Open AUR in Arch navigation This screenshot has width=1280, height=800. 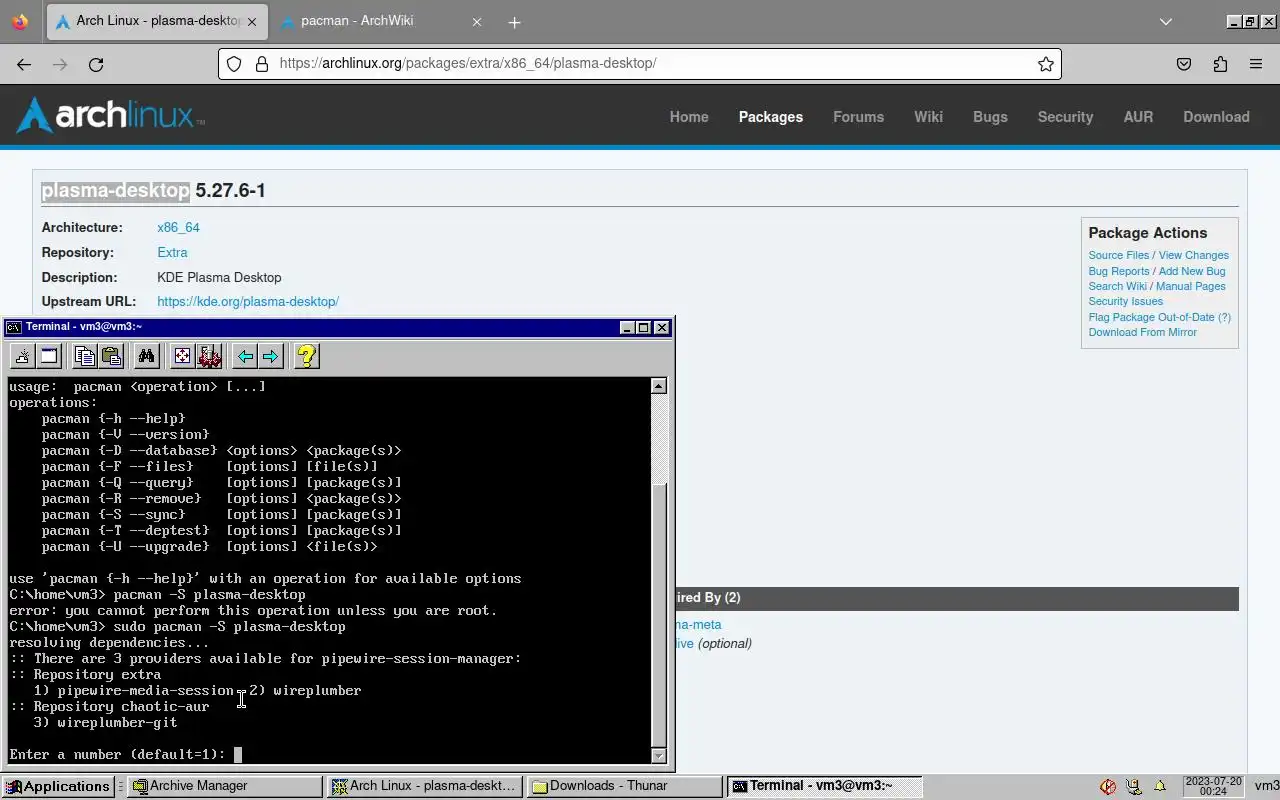point(1138,117)
